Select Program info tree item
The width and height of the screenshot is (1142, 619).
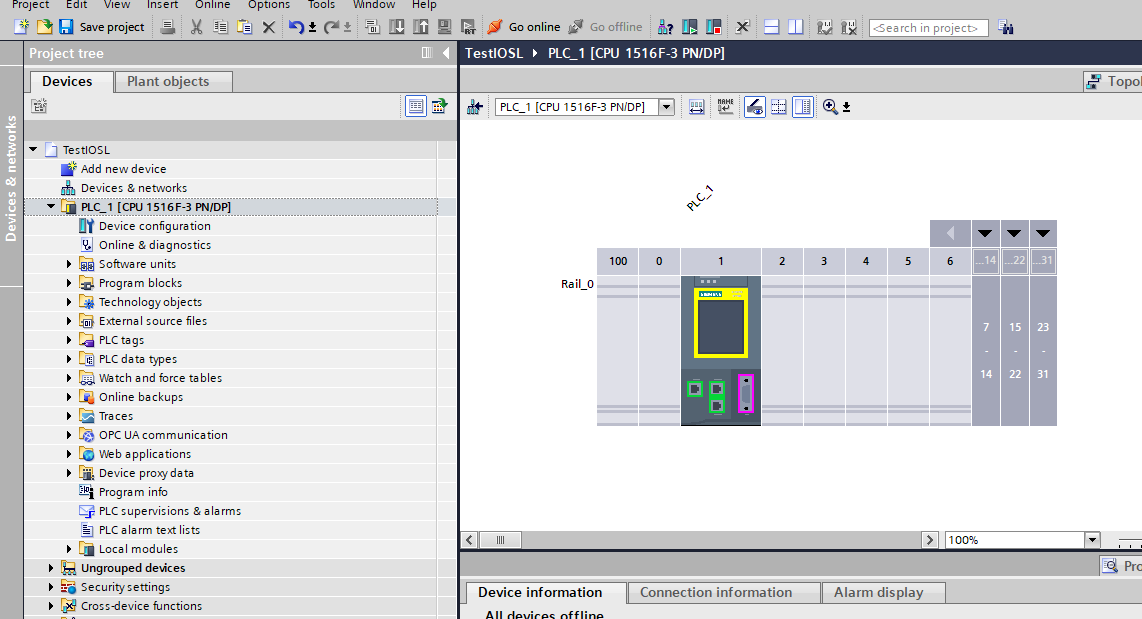point(133,492)
